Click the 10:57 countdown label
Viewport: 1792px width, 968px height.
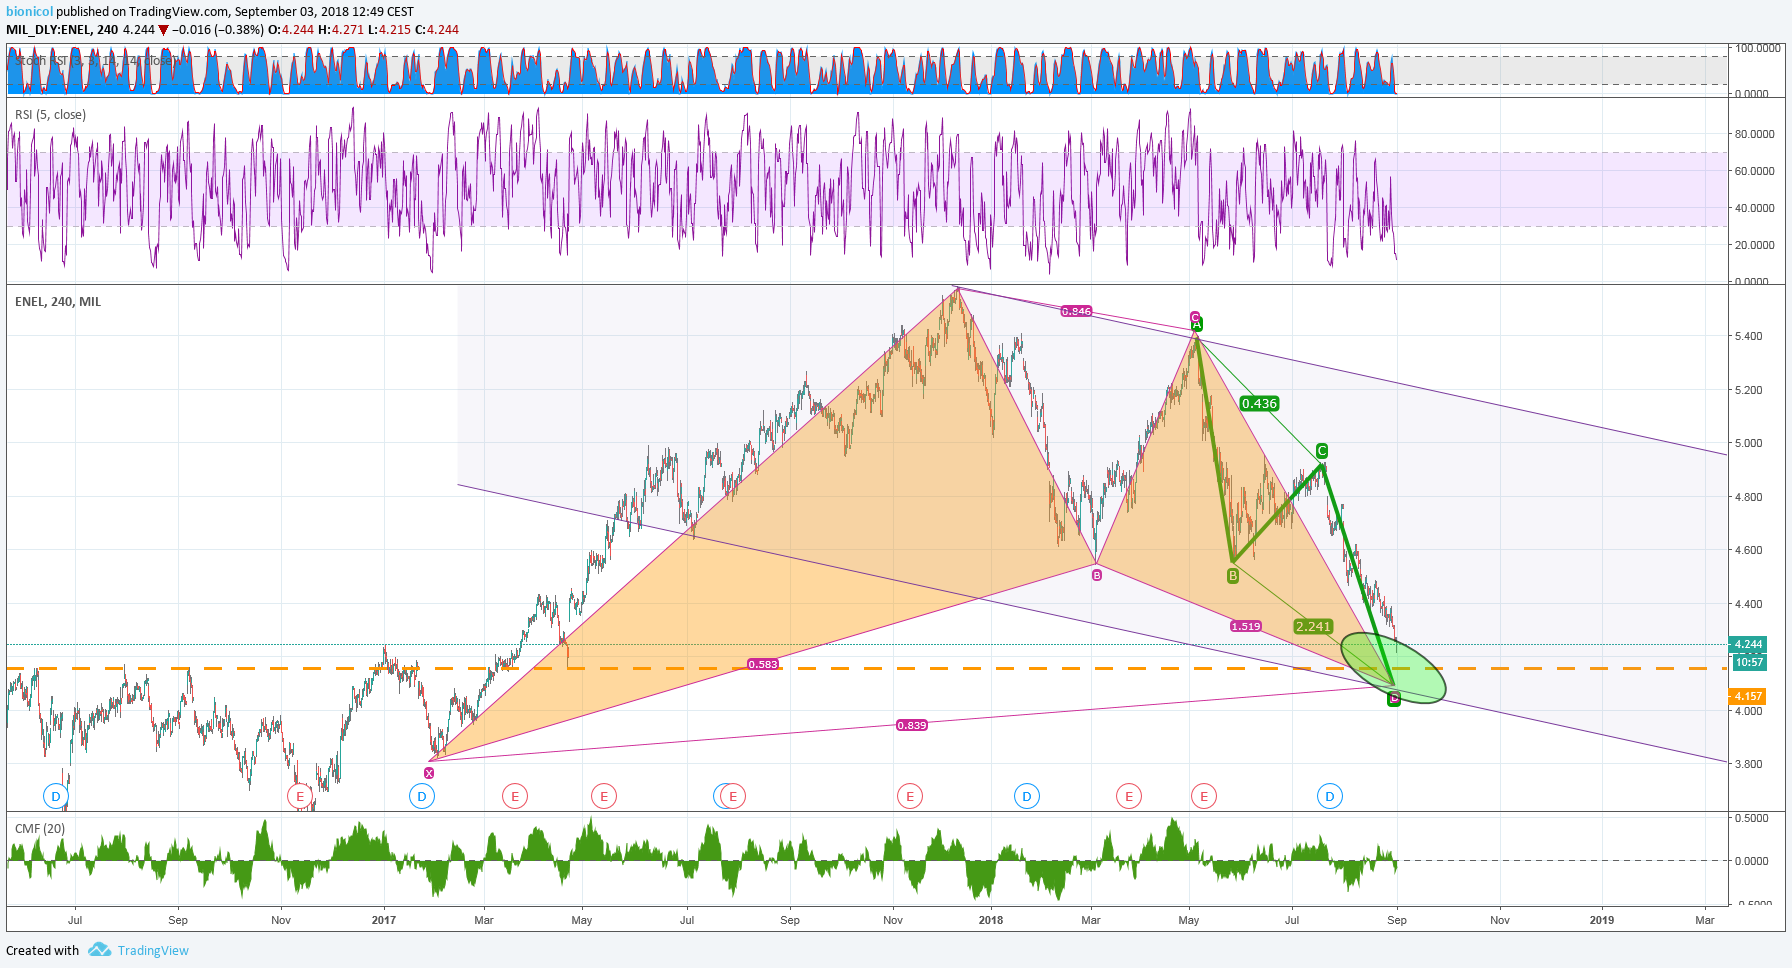pos(1748,662)
